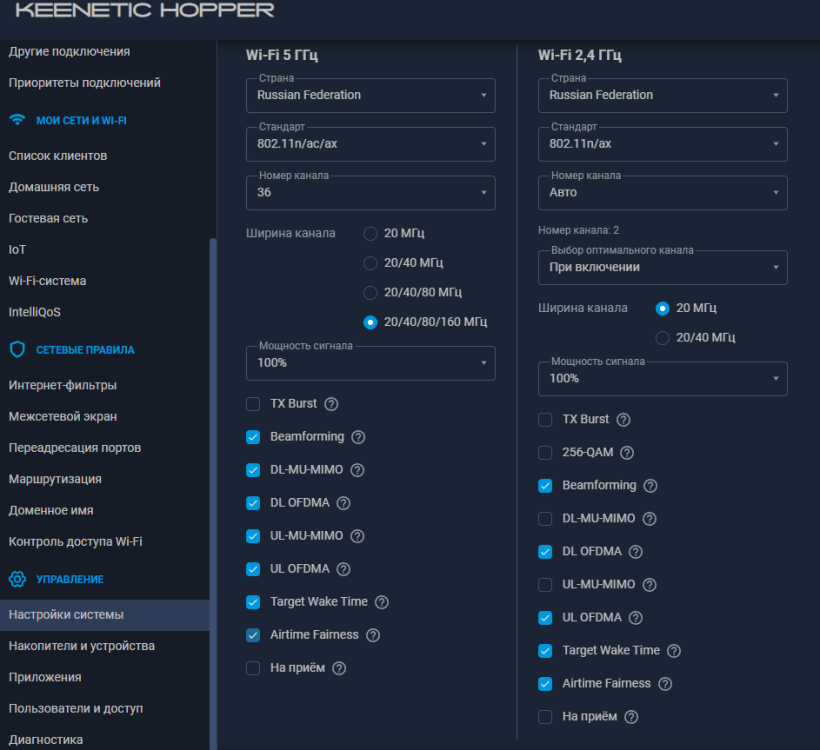Open 2,4 ГГц Стандарт dropdown
The width and height of the screenshot is (820, 750).
point(662,143)
